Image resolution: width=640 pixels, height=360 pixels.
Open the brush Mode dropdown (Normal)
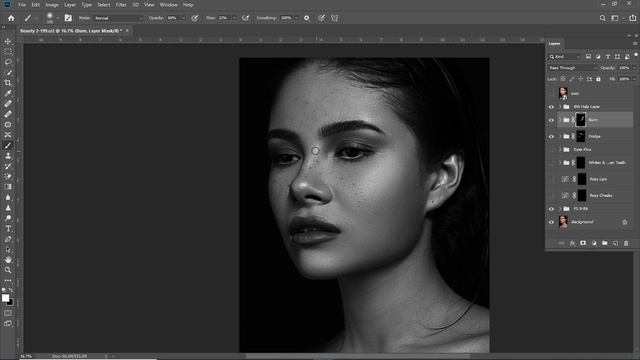point(118,18)
